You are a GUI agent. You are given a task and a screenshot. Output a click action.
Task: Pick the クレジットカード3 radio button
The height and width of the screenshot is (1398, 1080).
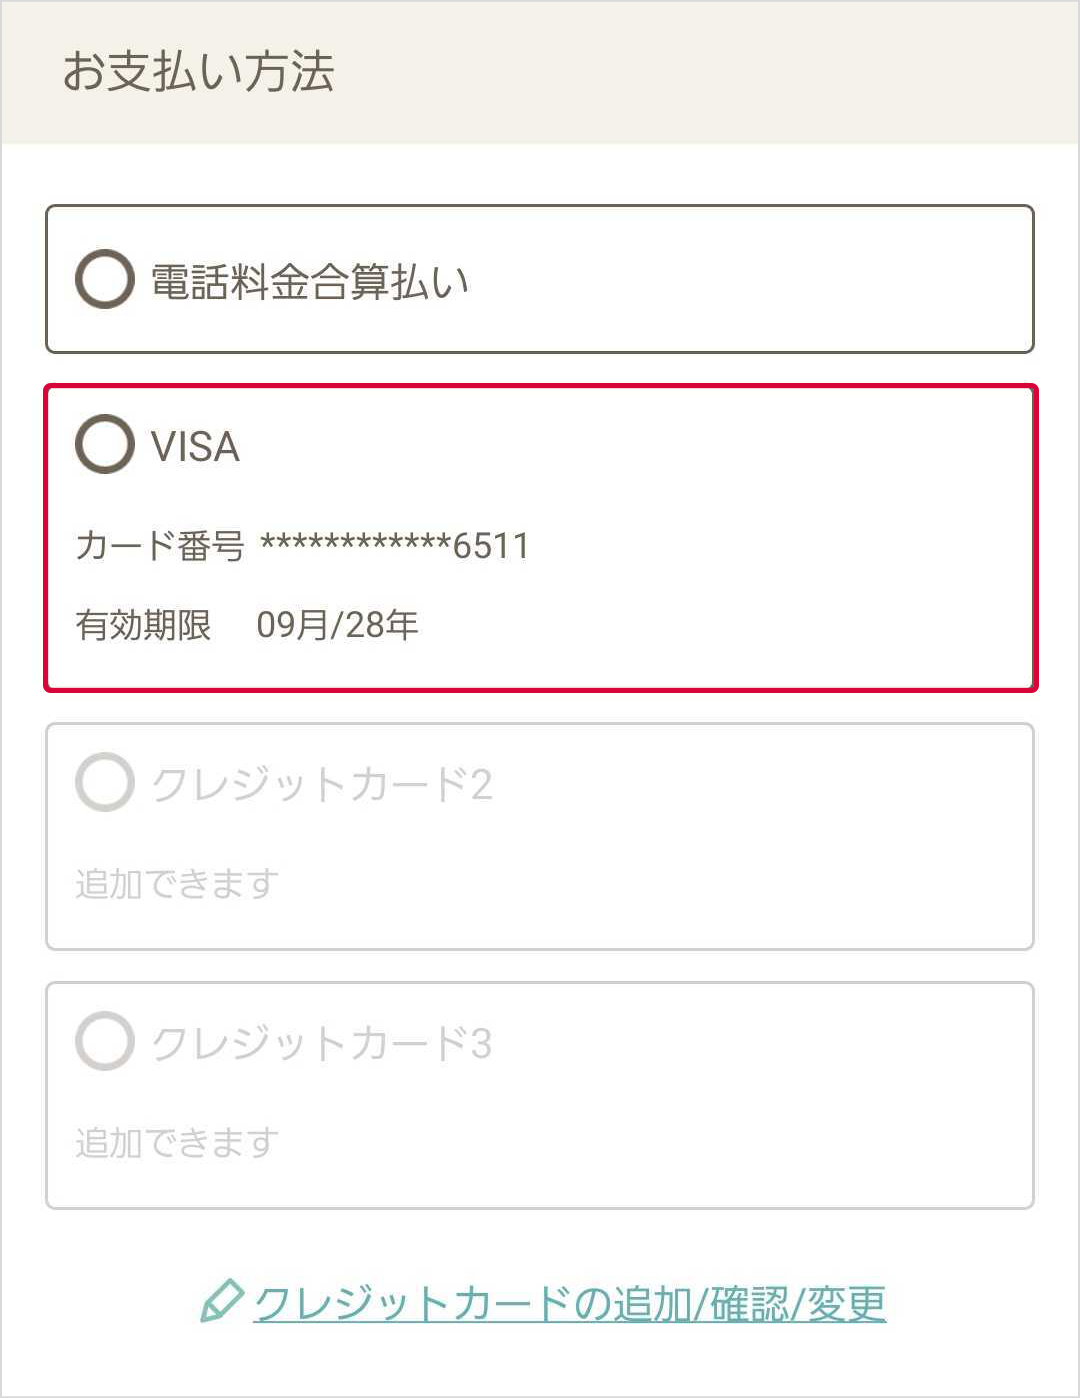pyautogui.click(x=105, y=1041)
